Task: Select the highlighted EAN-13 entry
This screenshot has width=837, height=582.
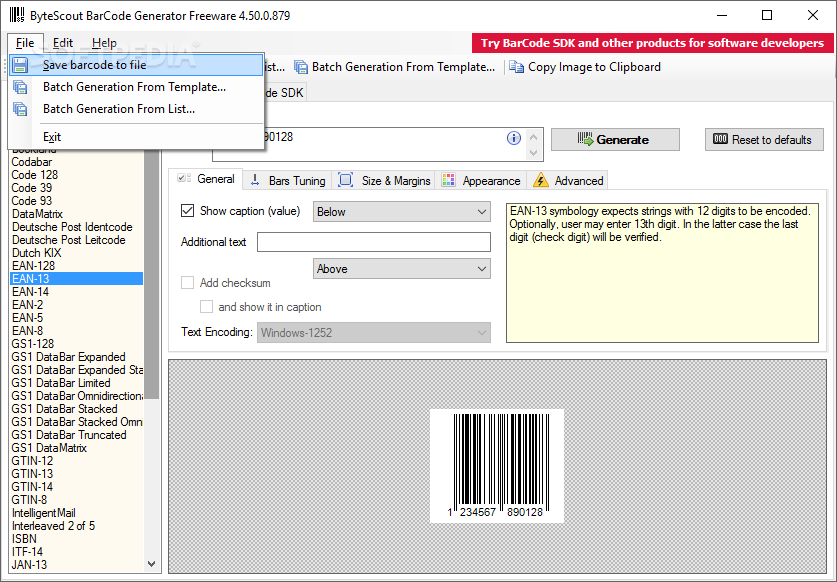Action: tap(76, 279)
